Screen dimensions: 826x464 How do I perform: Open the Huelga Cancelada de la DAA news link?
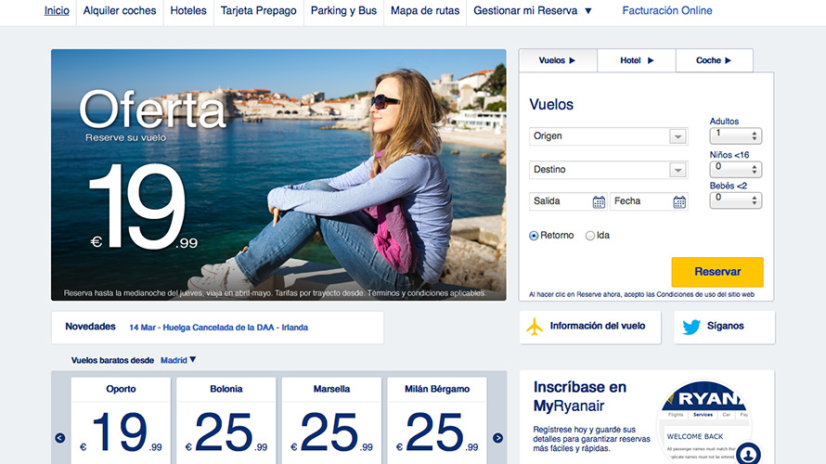coord(218,327)
